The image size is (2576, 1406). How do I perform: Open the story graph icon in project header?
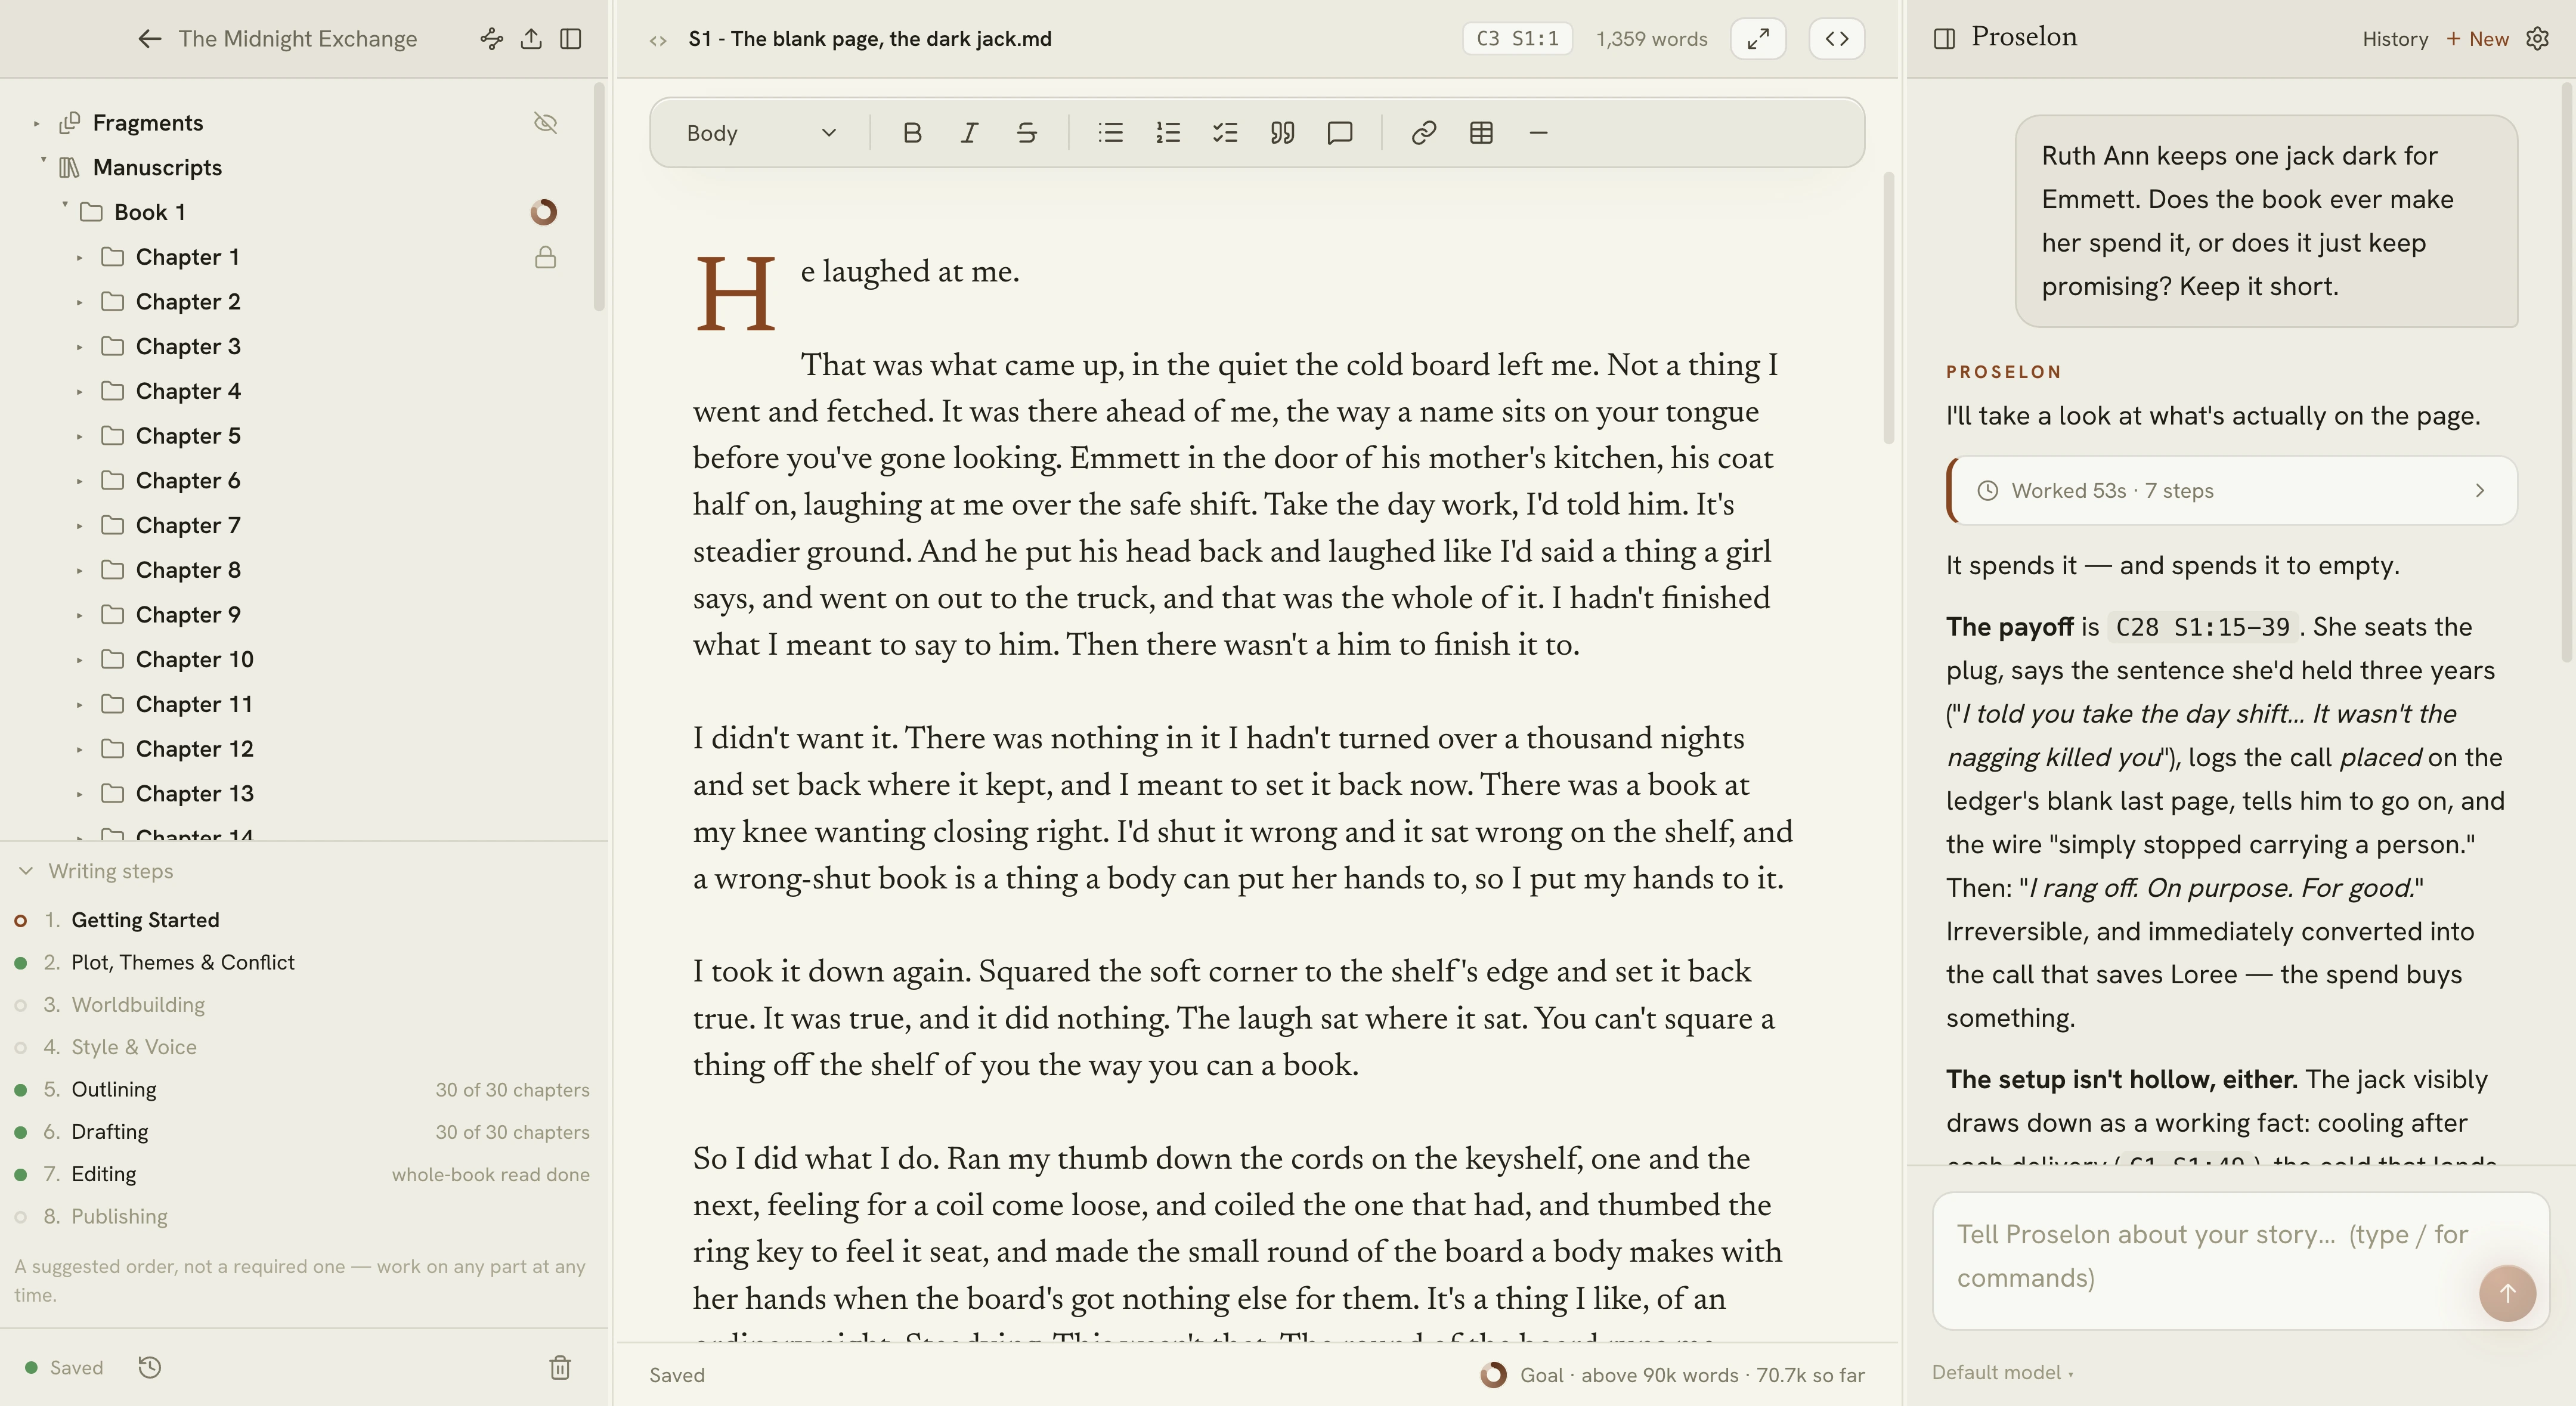(x=491, y=39)
